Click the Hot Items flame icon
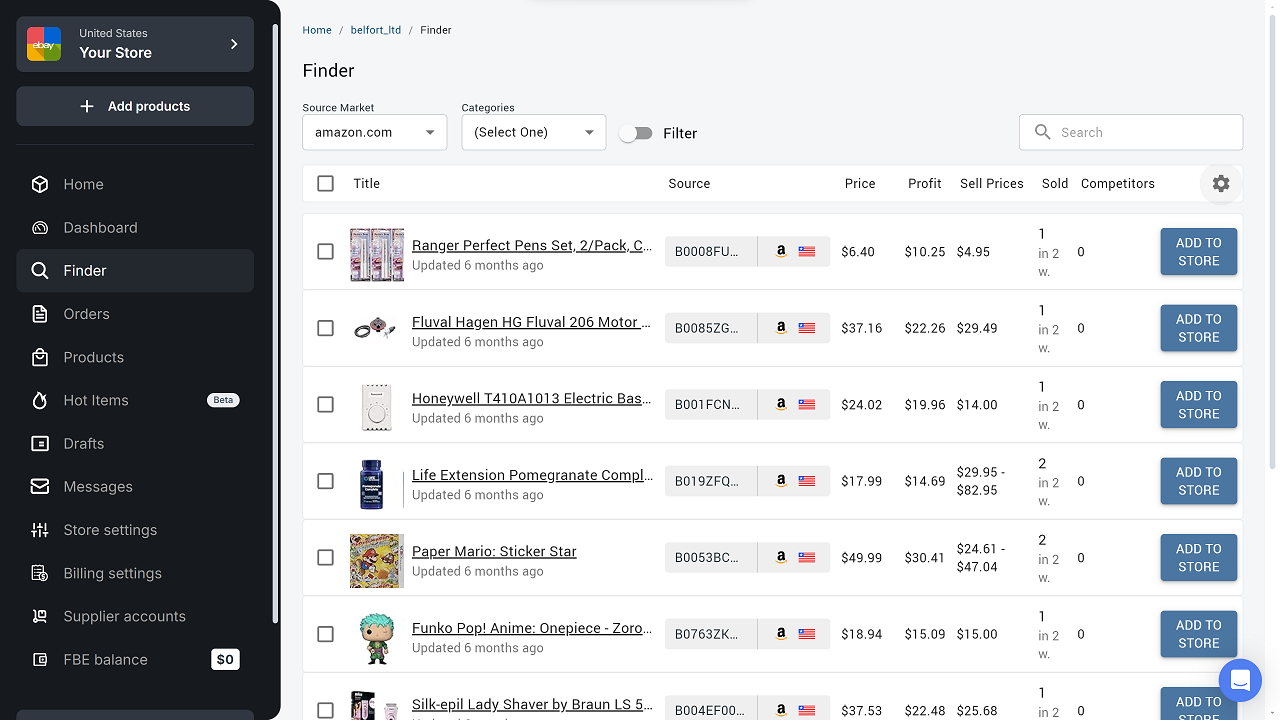The height and width of the screenshot is (720, 1280). (x=40, y=401)
